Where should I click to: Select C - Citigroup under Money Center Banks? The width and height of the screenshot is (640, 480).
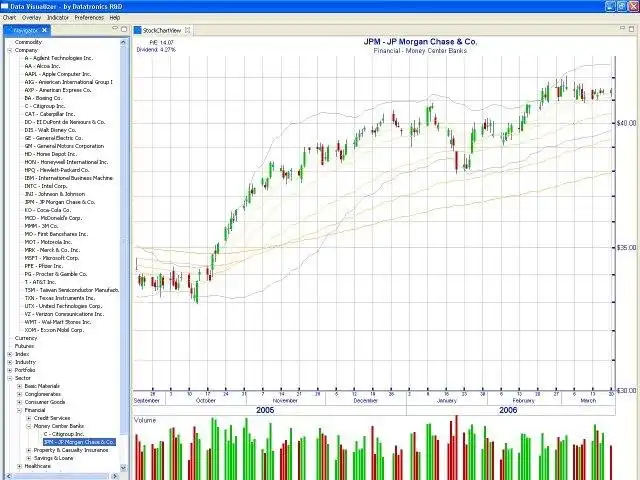(x=64, y=434)
